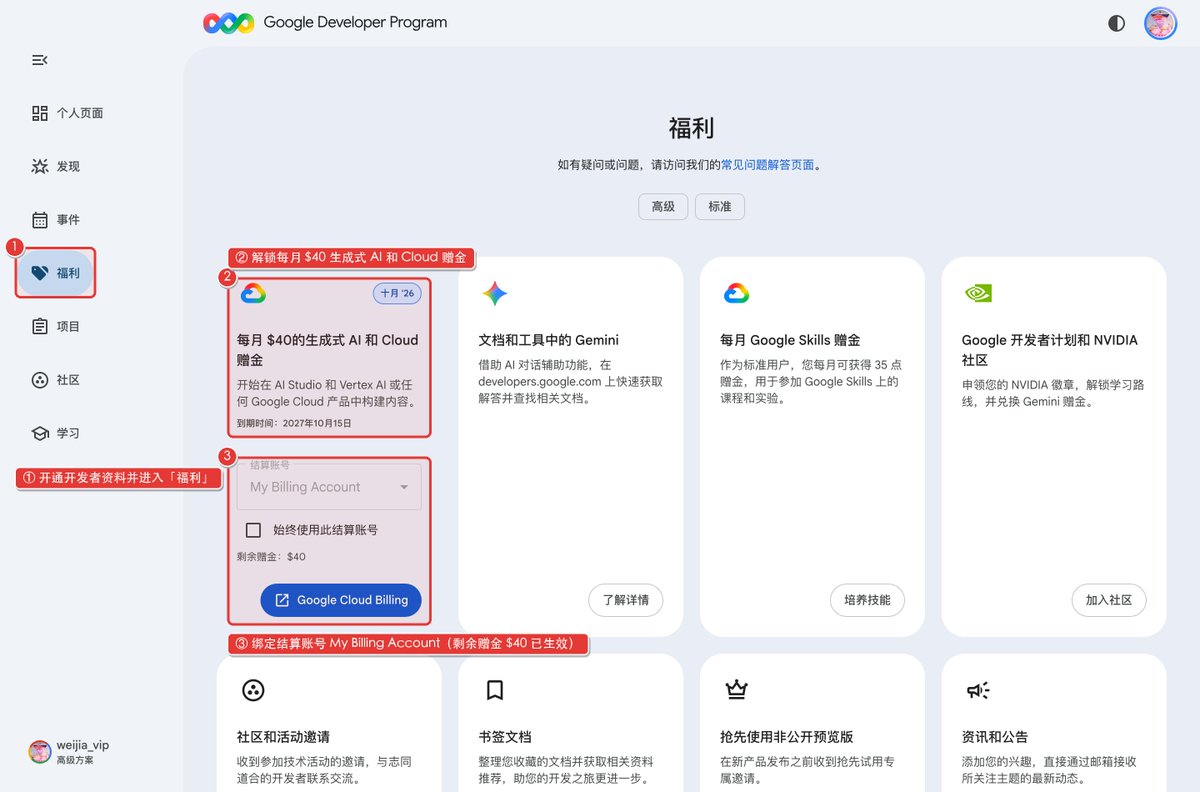Open the 常见问题解答页面 link

[x=768, y=165]
